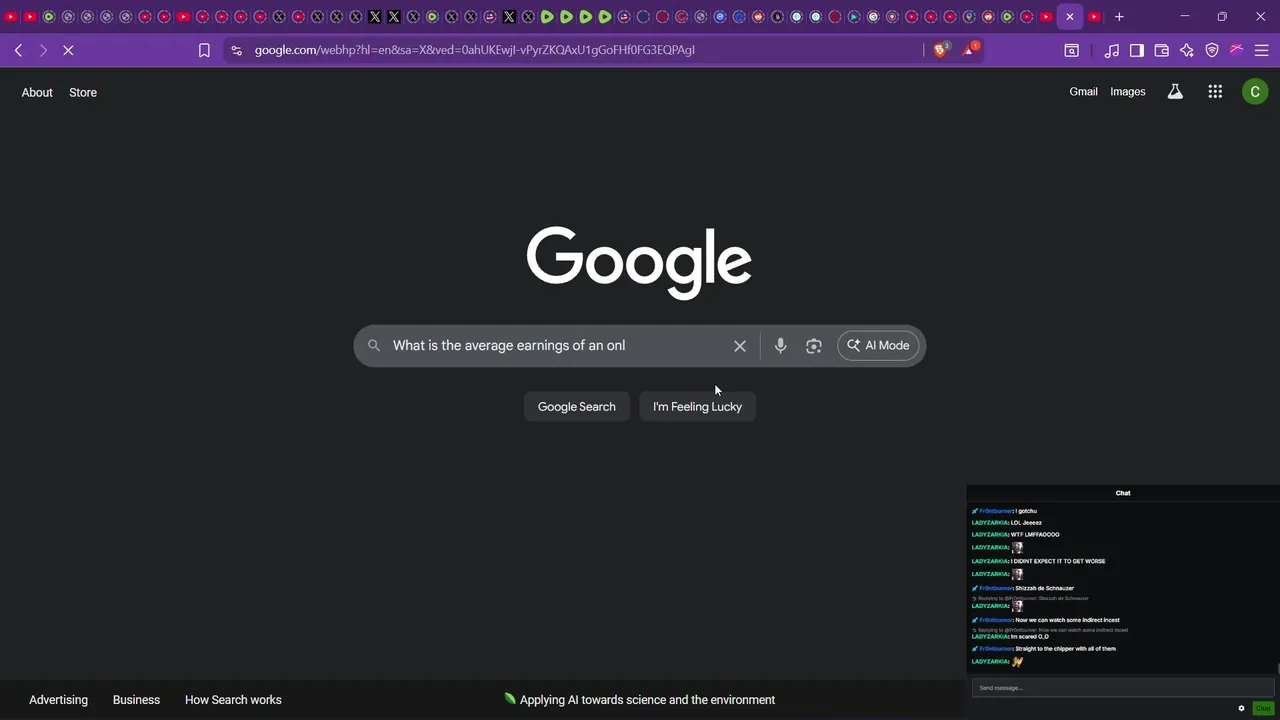The height and width of the screenshot is (720, 1280).
Task: Click the Chat panel header
Action: pyautogui.click(x=1123, y=493)
